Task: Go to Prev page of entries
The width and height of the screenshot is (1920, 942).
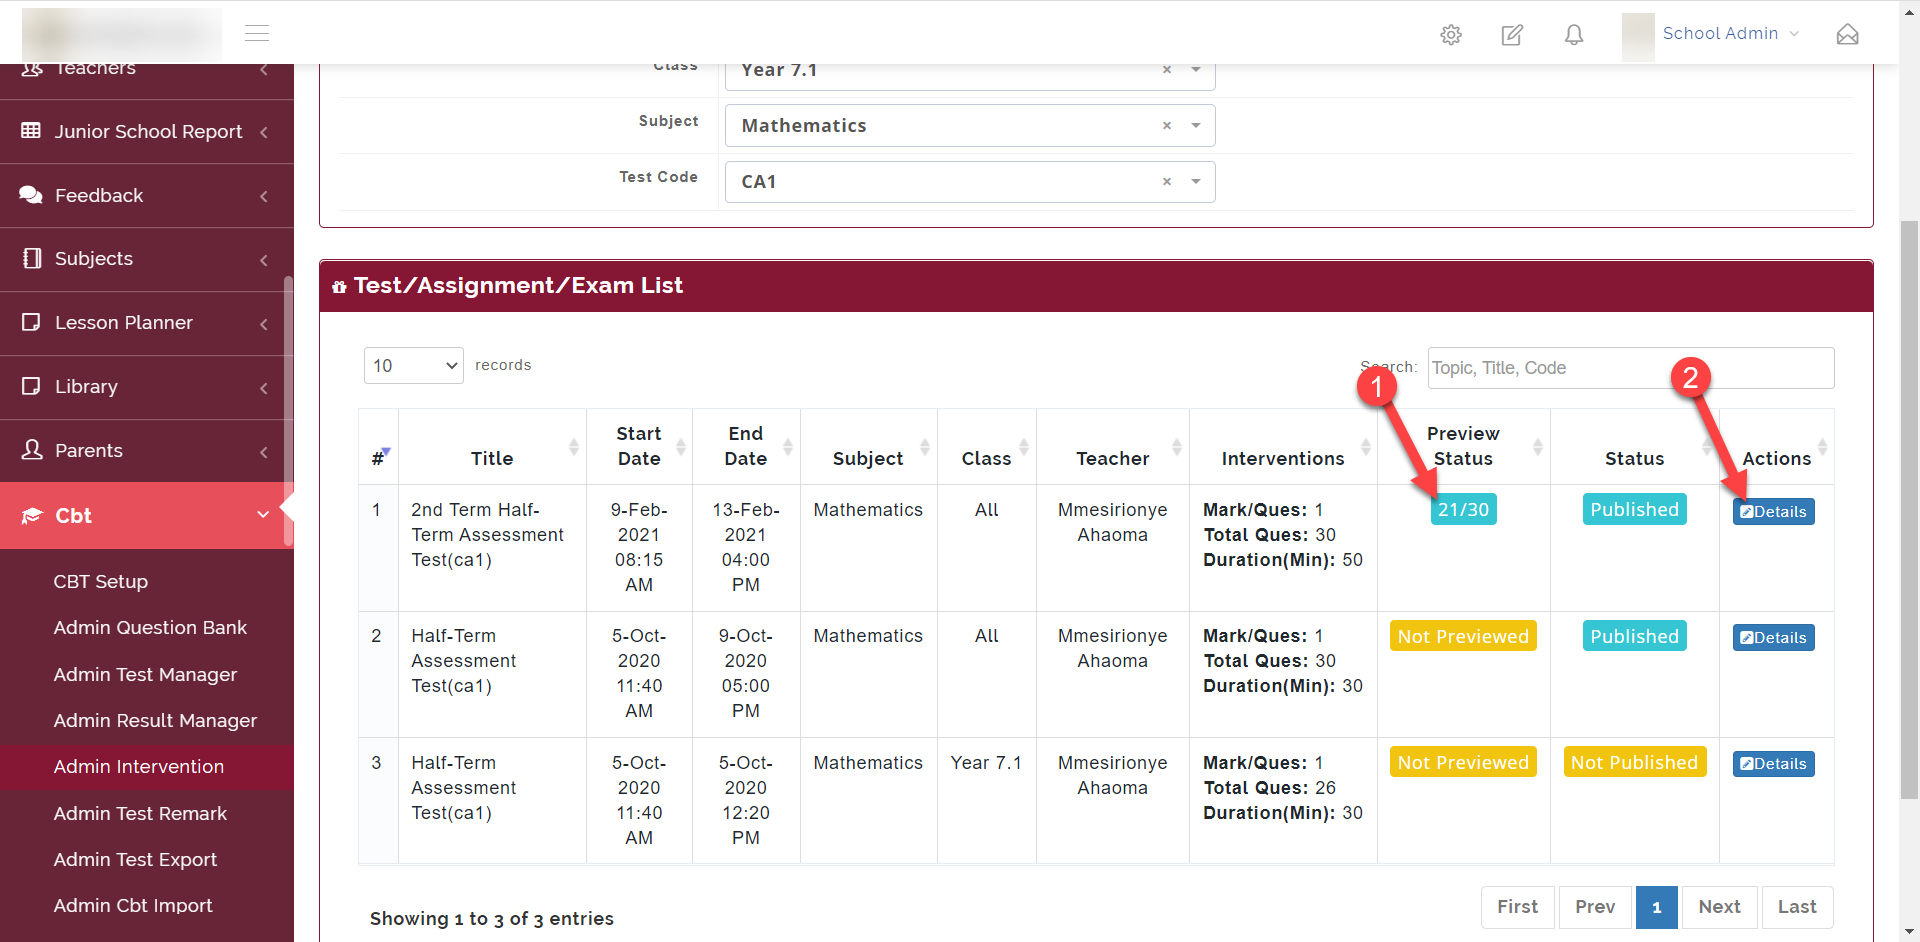Action: tap(1595, 907)
